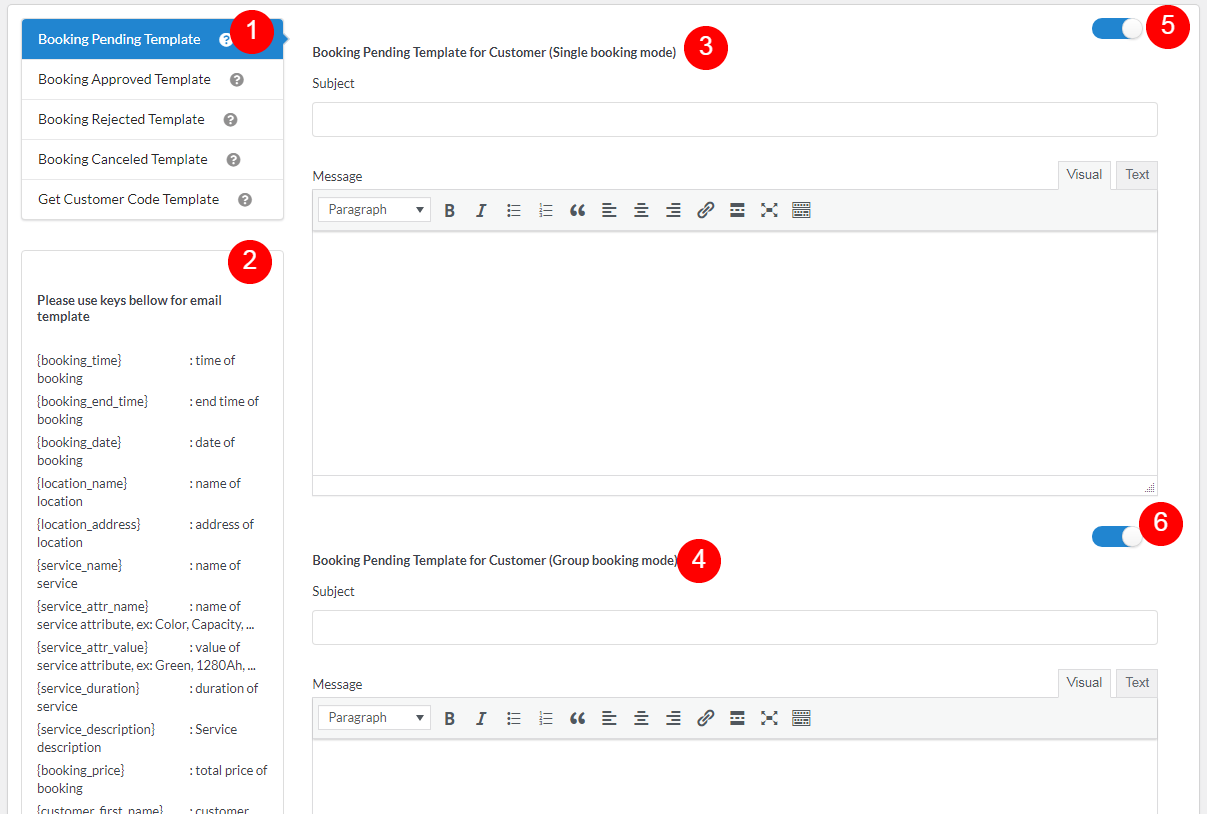The image size is (1207, 814).
Task: Click Blockquote icon in first message editor
Action: pyautogui.click(x=577, y=210)
